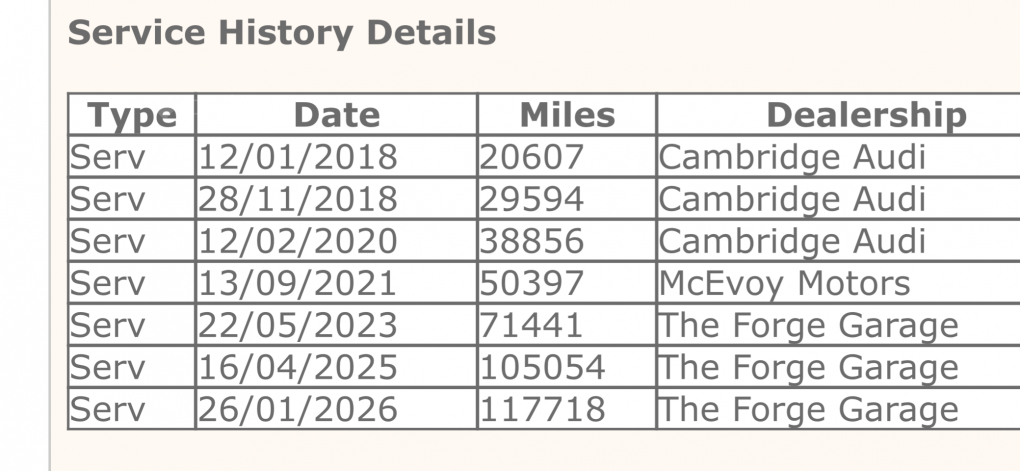
Task: Click the 26/01/2026 date cell
Action: coord(298,409)
